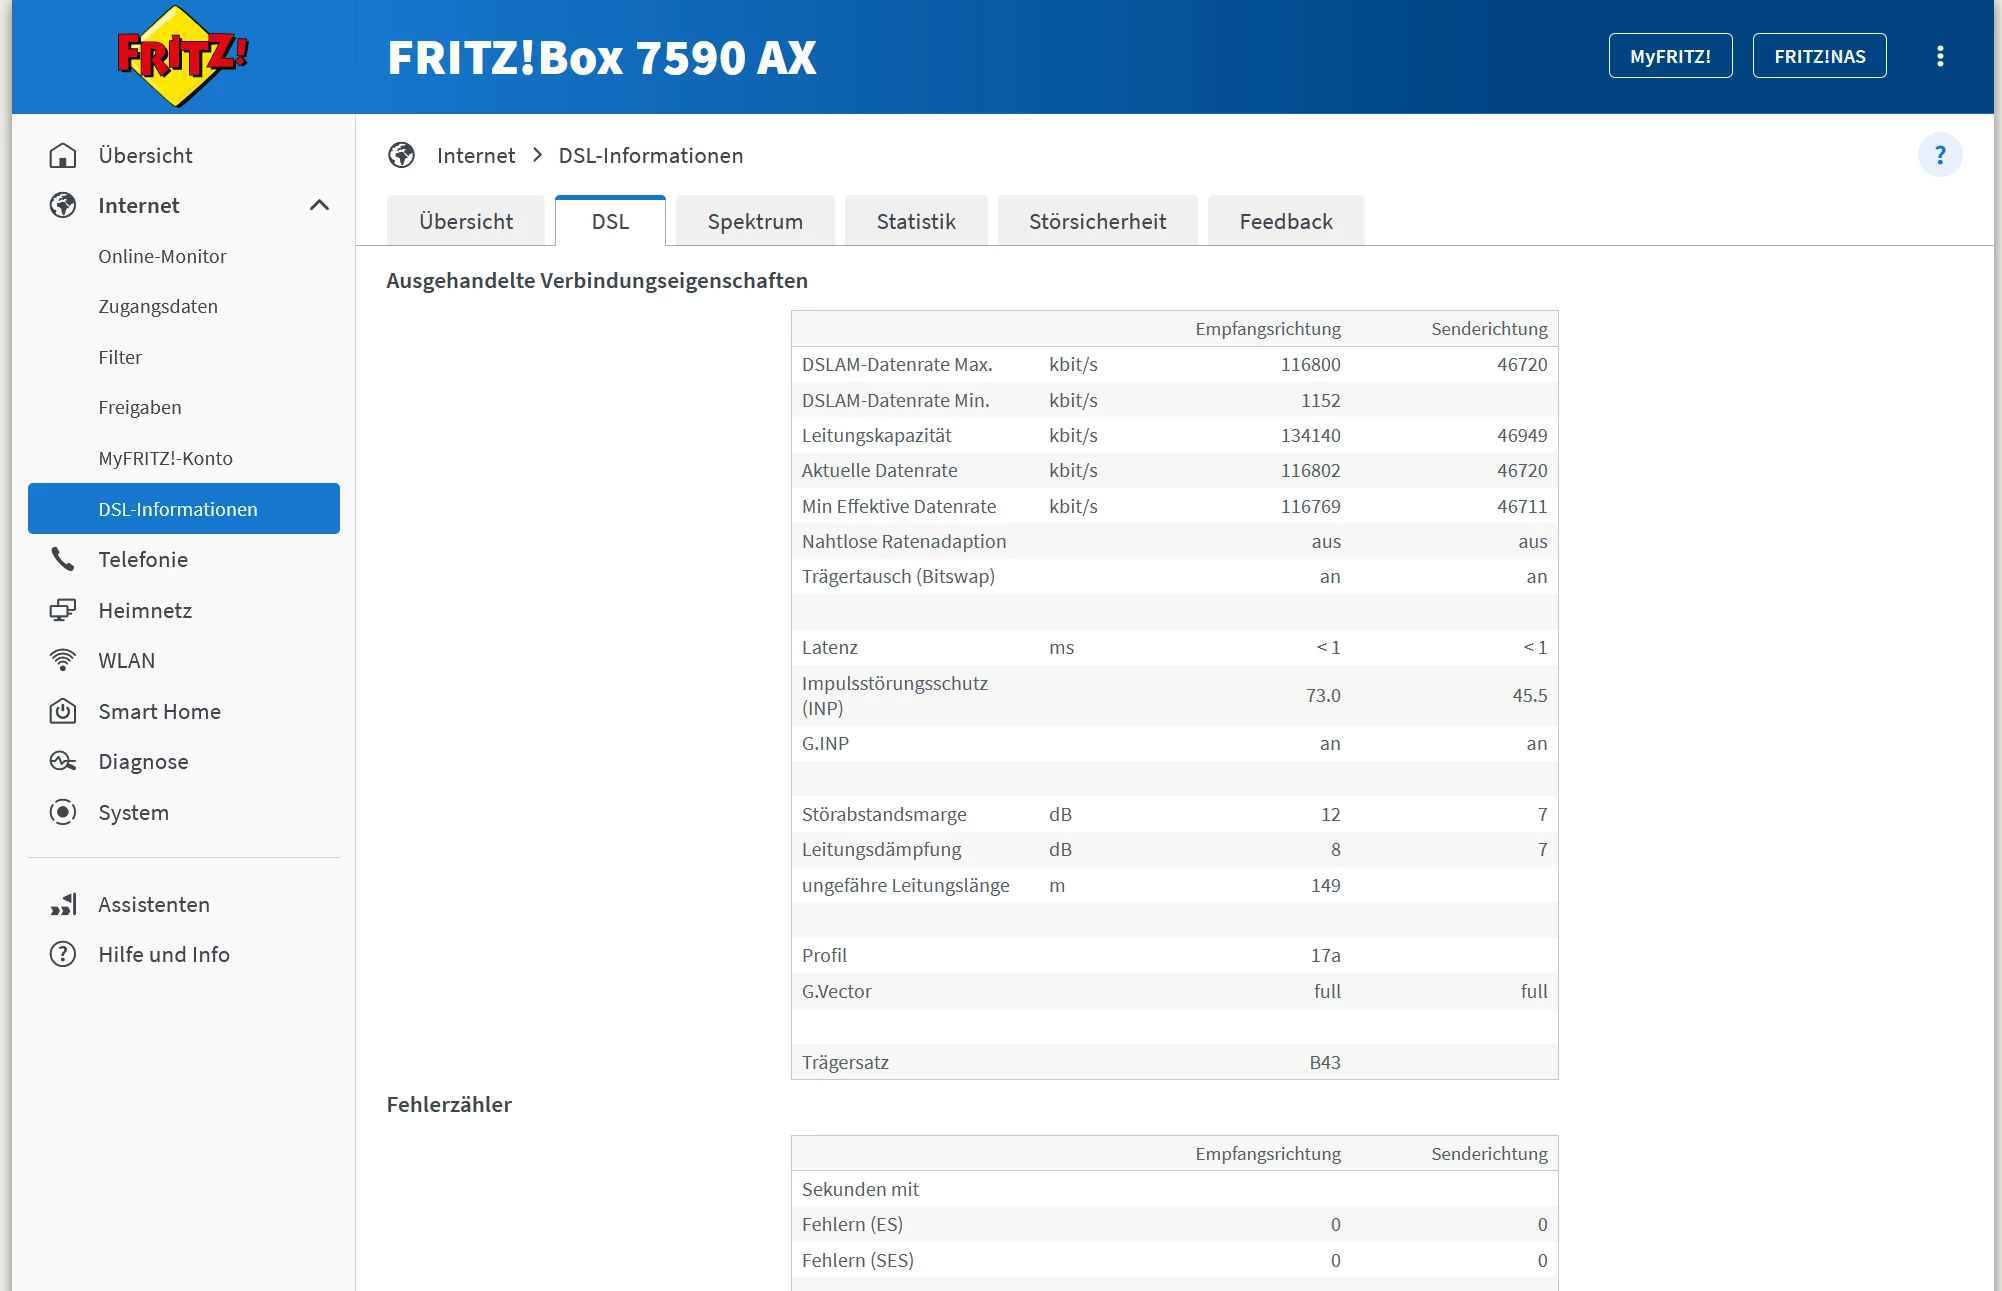Click the System icon in the sidebar
This screenshot has height=1291, width=2002.
62,813
